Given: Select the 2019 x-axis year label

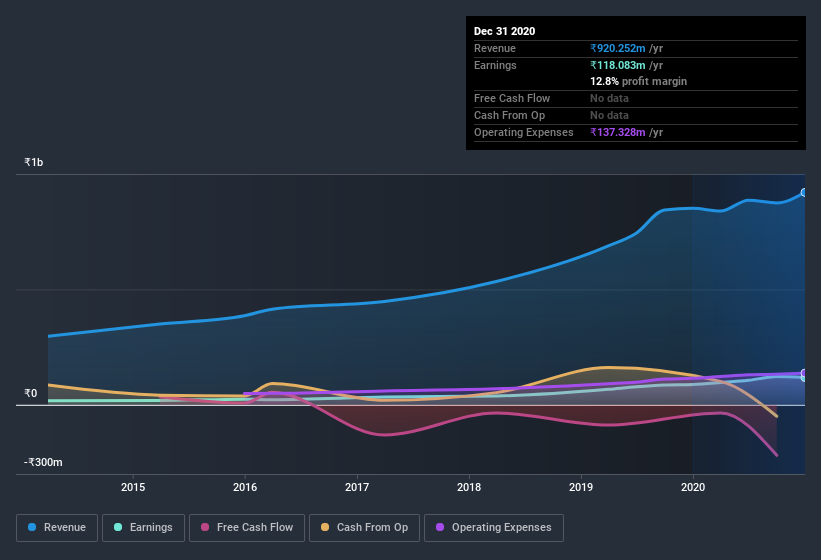Looking at the screenshot, I should 581,487.
